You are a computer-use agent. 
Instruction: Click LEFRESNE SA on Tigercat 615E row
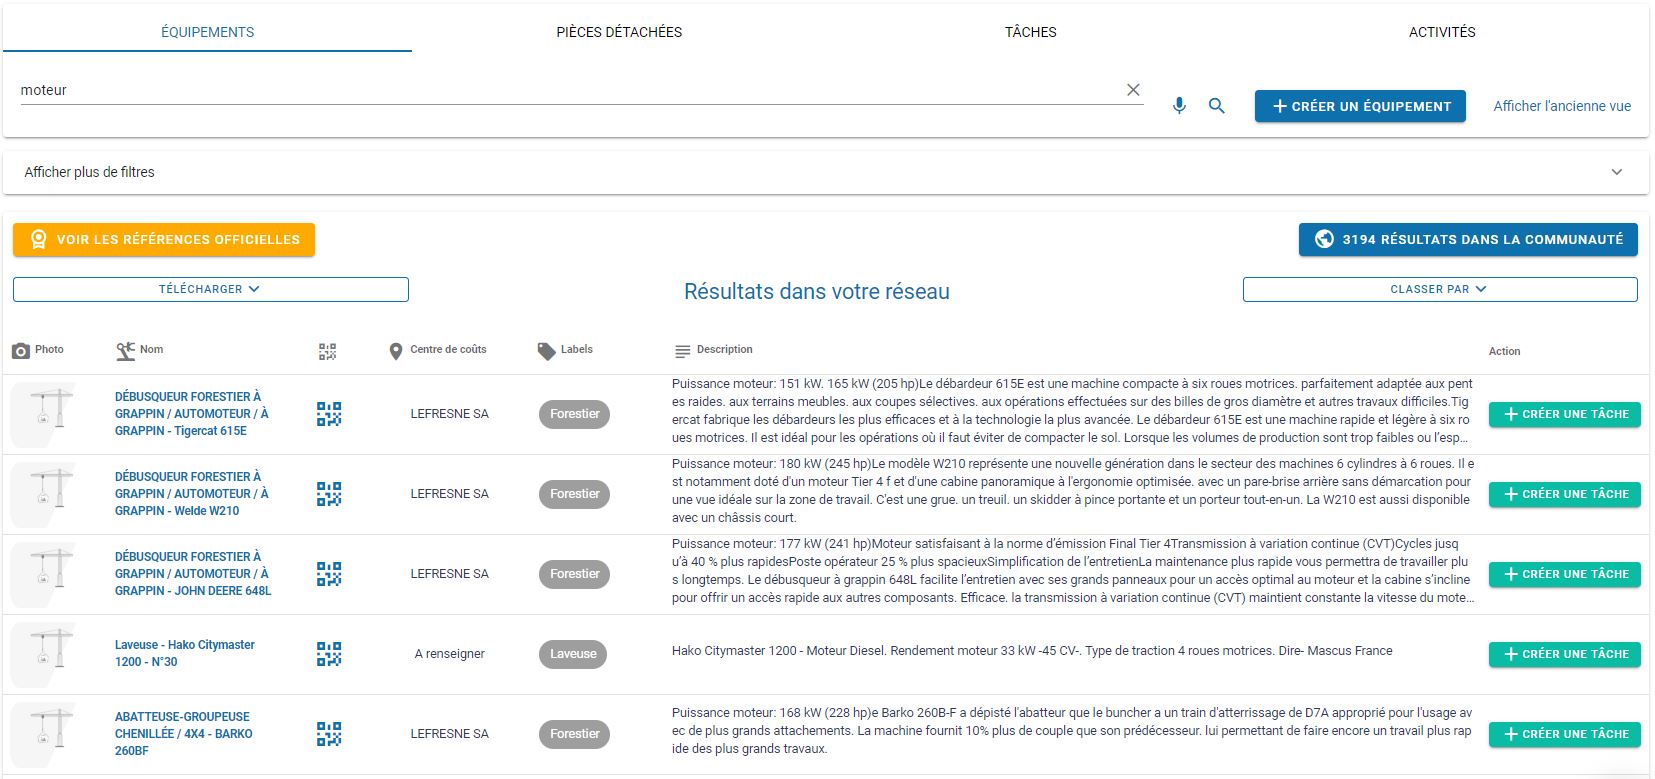tap(450, 414)
